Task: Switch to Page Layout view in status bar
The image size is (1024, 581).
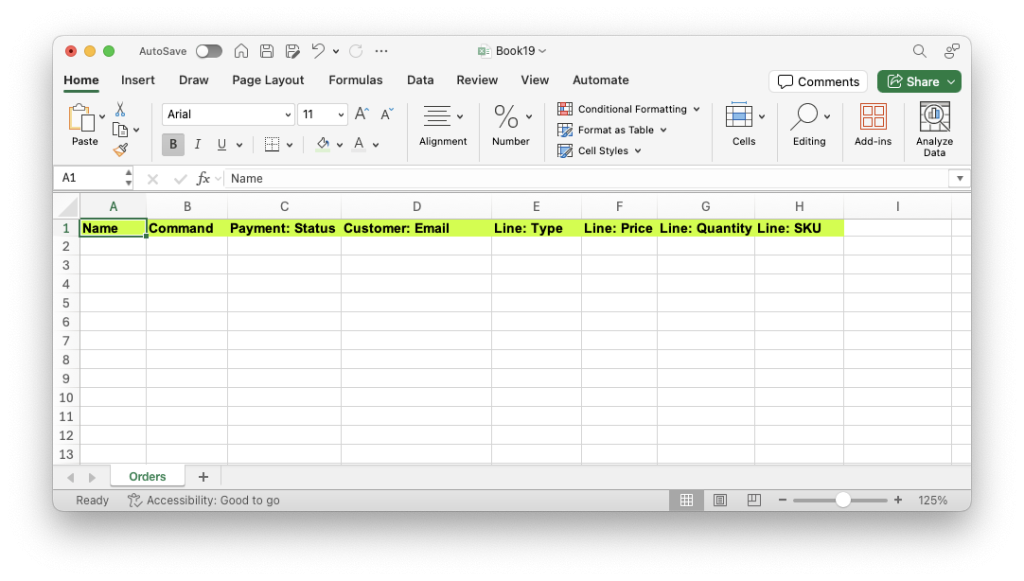Action: click(720, 500)
